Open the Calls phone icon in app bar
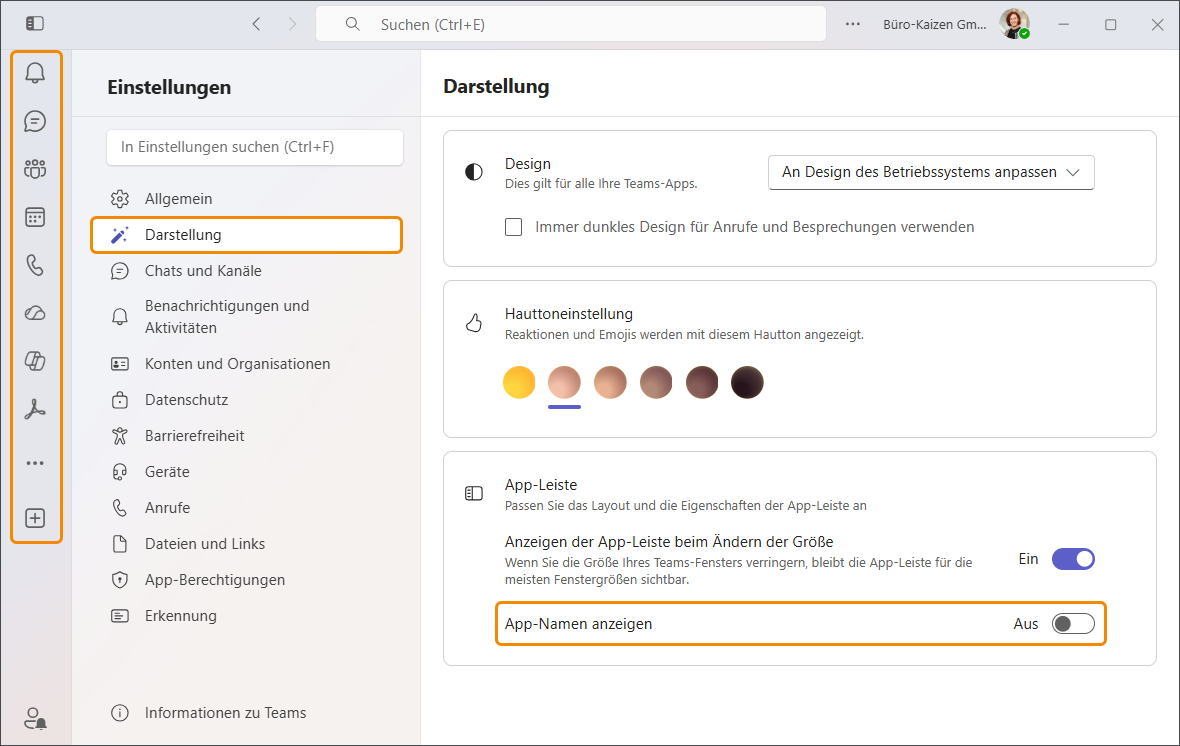The image size is (1180, 746). pyautogui.click(x=35, y=265)
